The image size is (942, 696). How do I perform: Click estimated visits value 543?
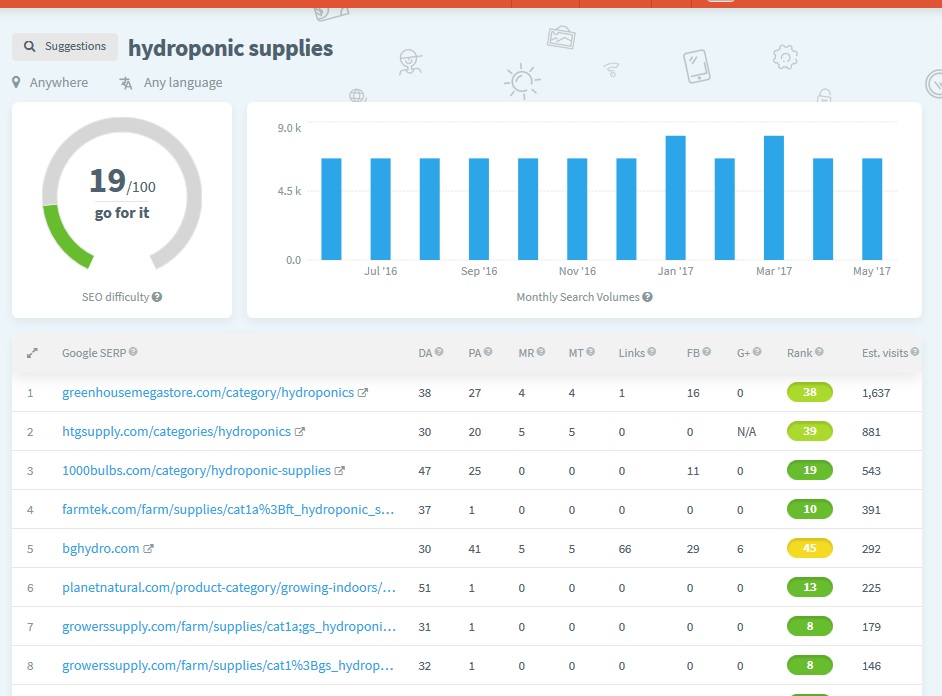point(871,471)
